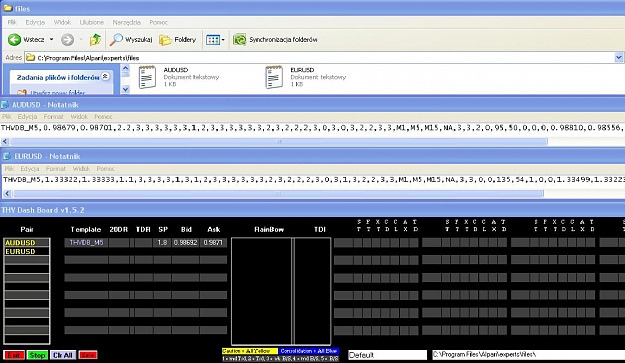
Task: Open Plik menu in EURUSD Notatnik
Action: (9, 169)
